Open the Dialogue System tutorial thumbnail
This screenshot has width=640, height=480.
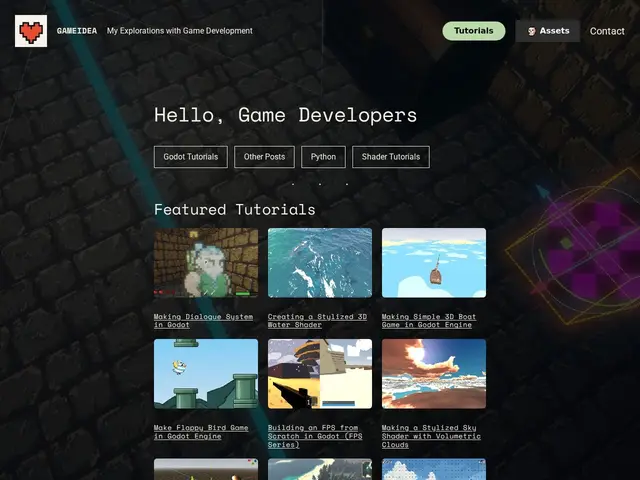(206, 263)
